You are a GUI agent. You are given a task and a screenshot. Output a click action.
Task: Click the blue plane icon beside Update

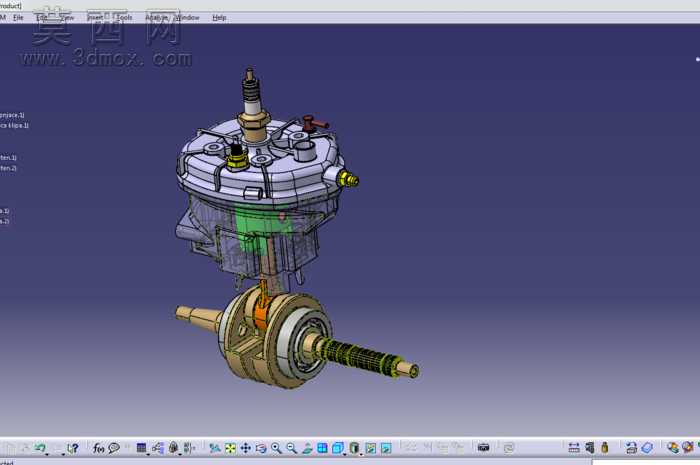[647, 448]
